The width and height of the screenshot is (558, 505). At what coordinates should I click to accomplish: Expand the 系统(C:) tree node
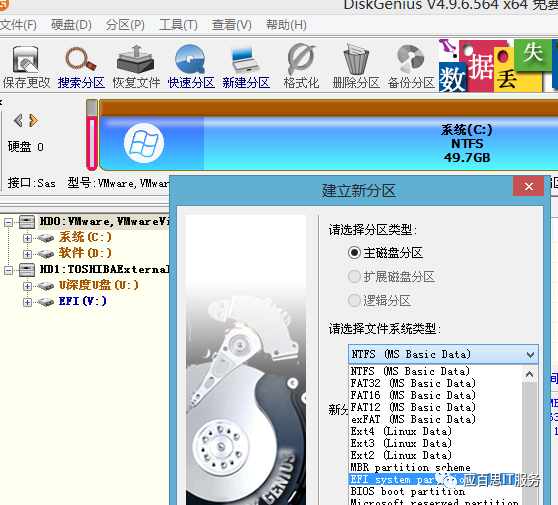27,238
